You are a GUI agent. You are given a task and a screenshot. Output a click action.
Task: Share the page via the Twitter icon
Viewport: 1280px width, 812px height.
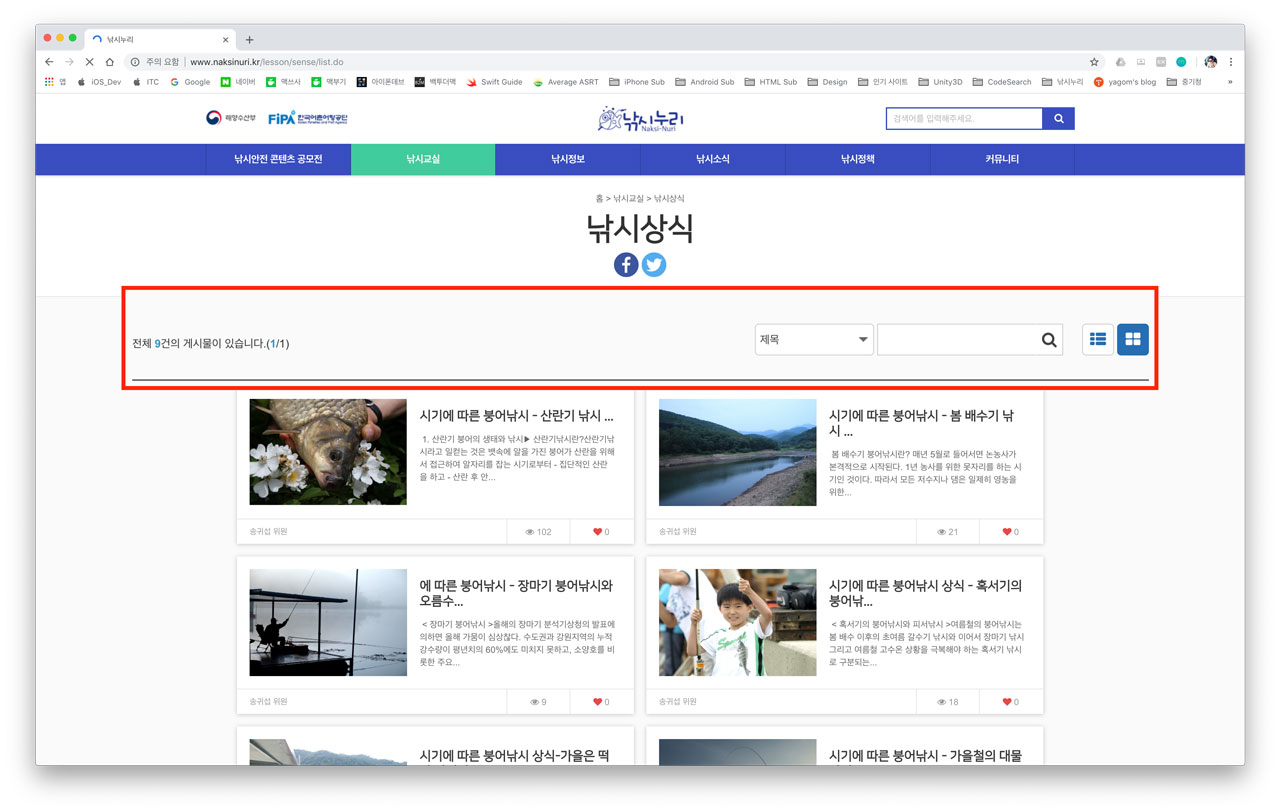click(654, 265)
